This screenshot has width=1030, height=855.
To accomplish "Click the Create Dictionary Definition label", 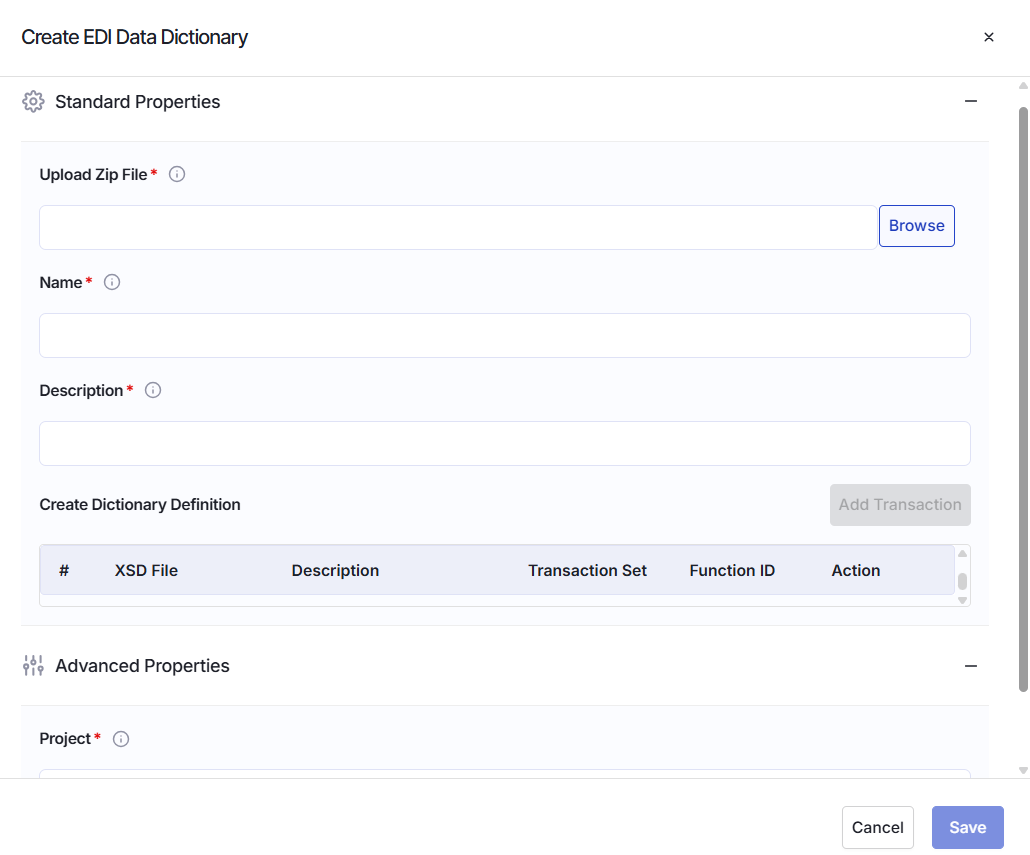I will pos(140,504).
